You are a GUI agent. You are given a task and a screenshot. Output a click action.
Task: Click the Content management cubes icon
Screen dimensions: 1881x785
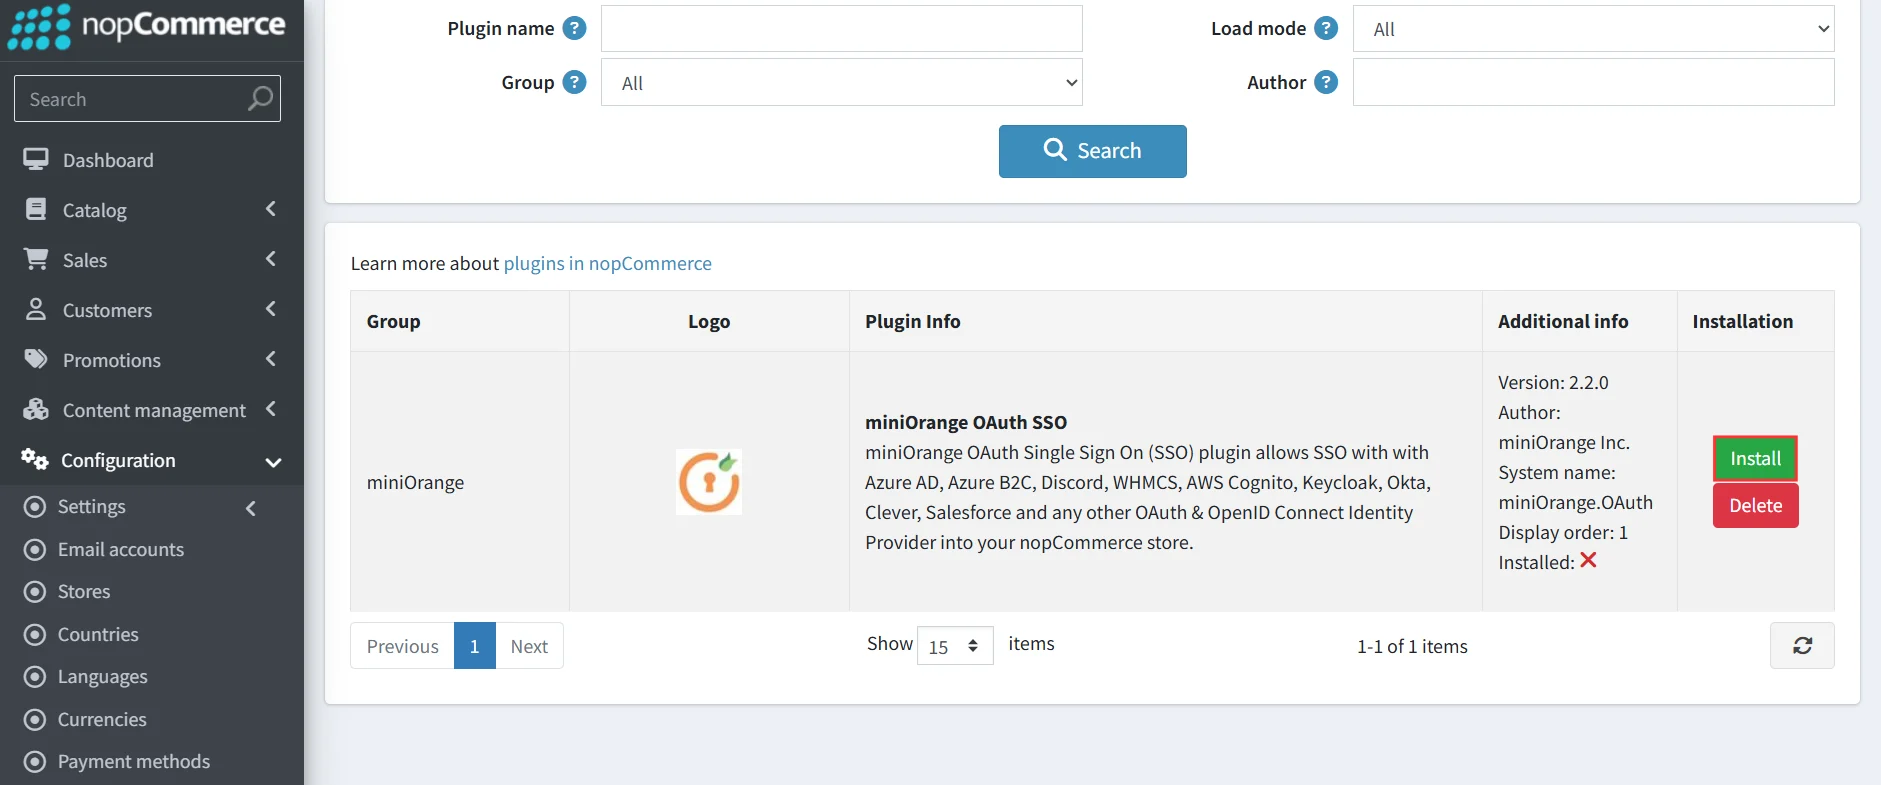[36, 409]
